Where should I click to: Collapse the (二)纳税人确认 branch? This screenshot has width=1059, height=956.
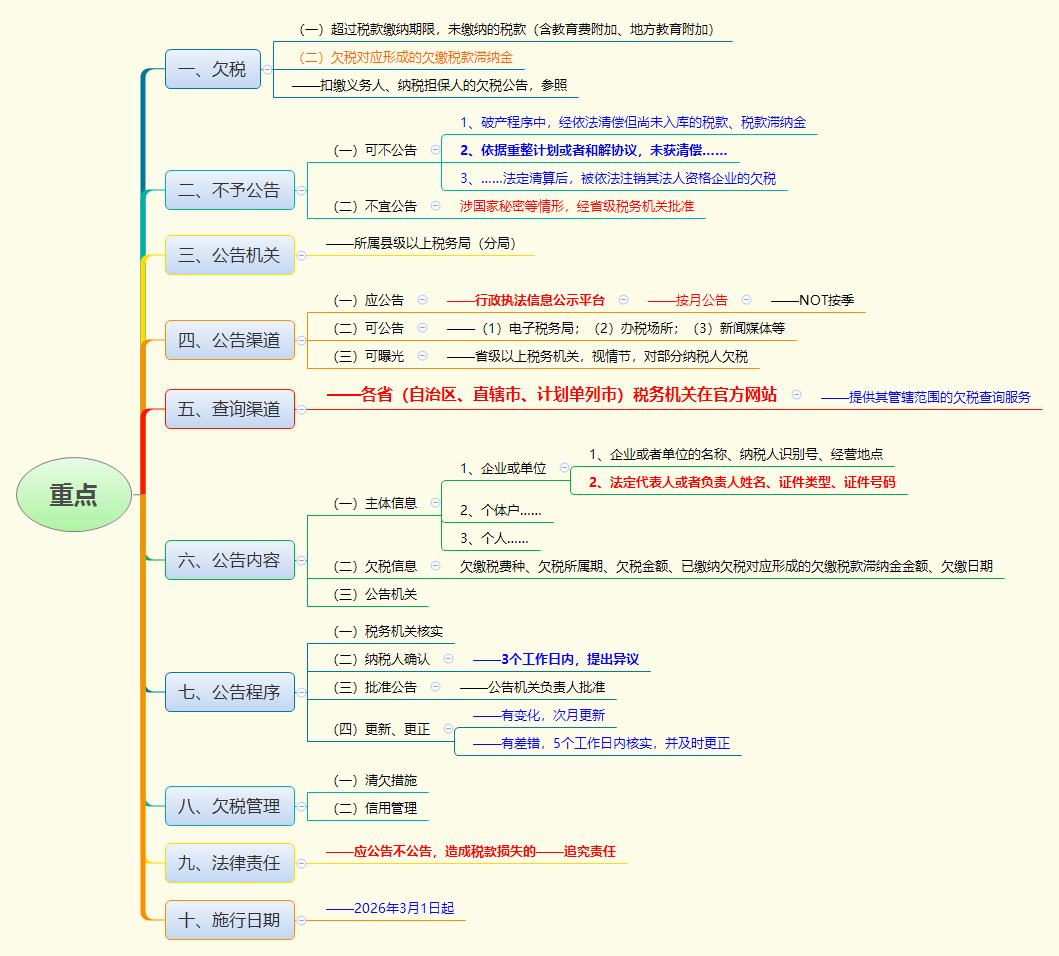pyautogui.click(x=448, y=657)
